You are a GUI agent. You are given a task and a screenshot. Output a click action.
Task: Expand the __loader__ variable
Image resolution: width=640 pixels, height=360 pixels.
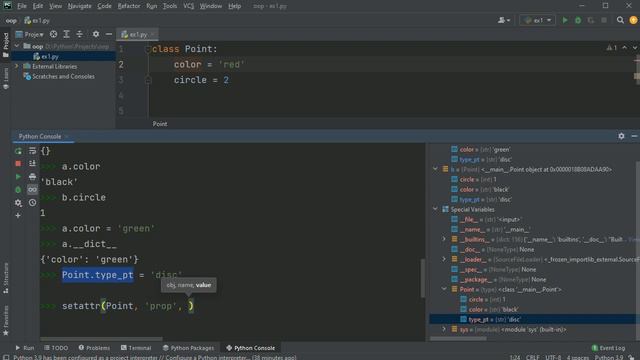click(x=444, y=259)
